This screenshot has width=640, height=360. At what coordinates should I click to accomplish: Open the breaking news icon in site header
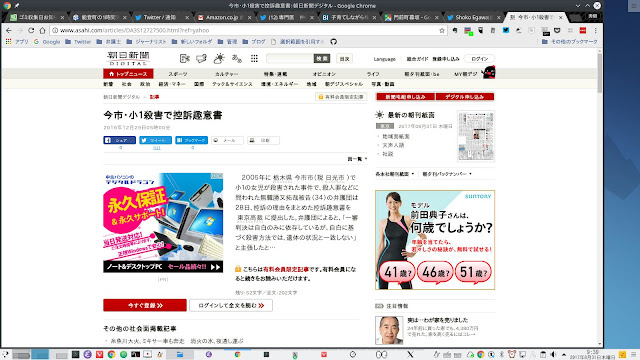[x=184, y=59]
